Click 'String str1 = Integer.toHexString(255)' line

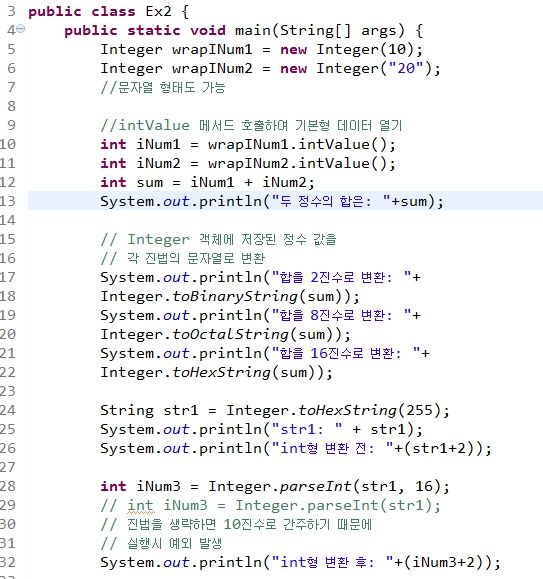coord(275,411)
